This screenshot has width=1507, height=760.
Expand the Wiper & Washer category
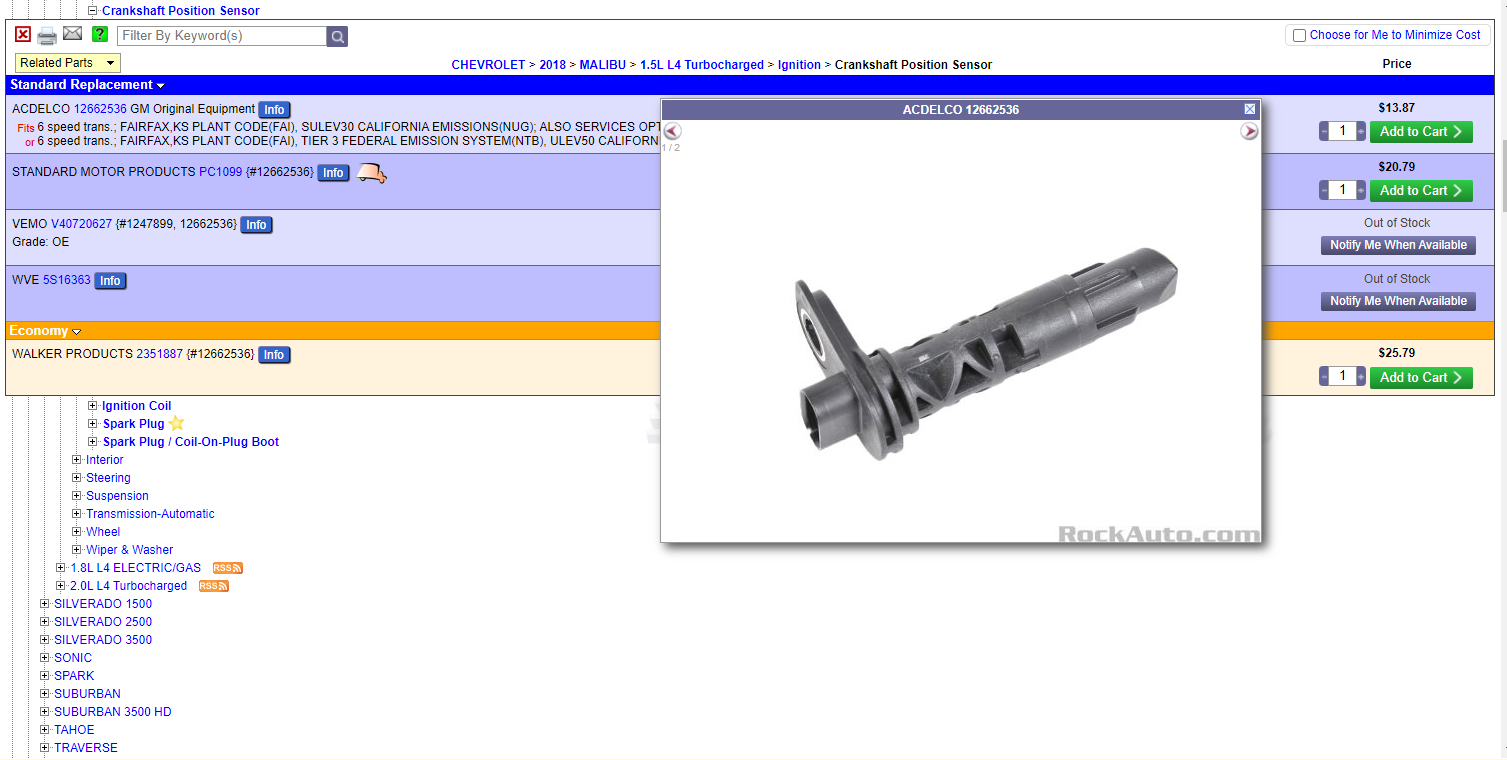click(x=77, y=550)
